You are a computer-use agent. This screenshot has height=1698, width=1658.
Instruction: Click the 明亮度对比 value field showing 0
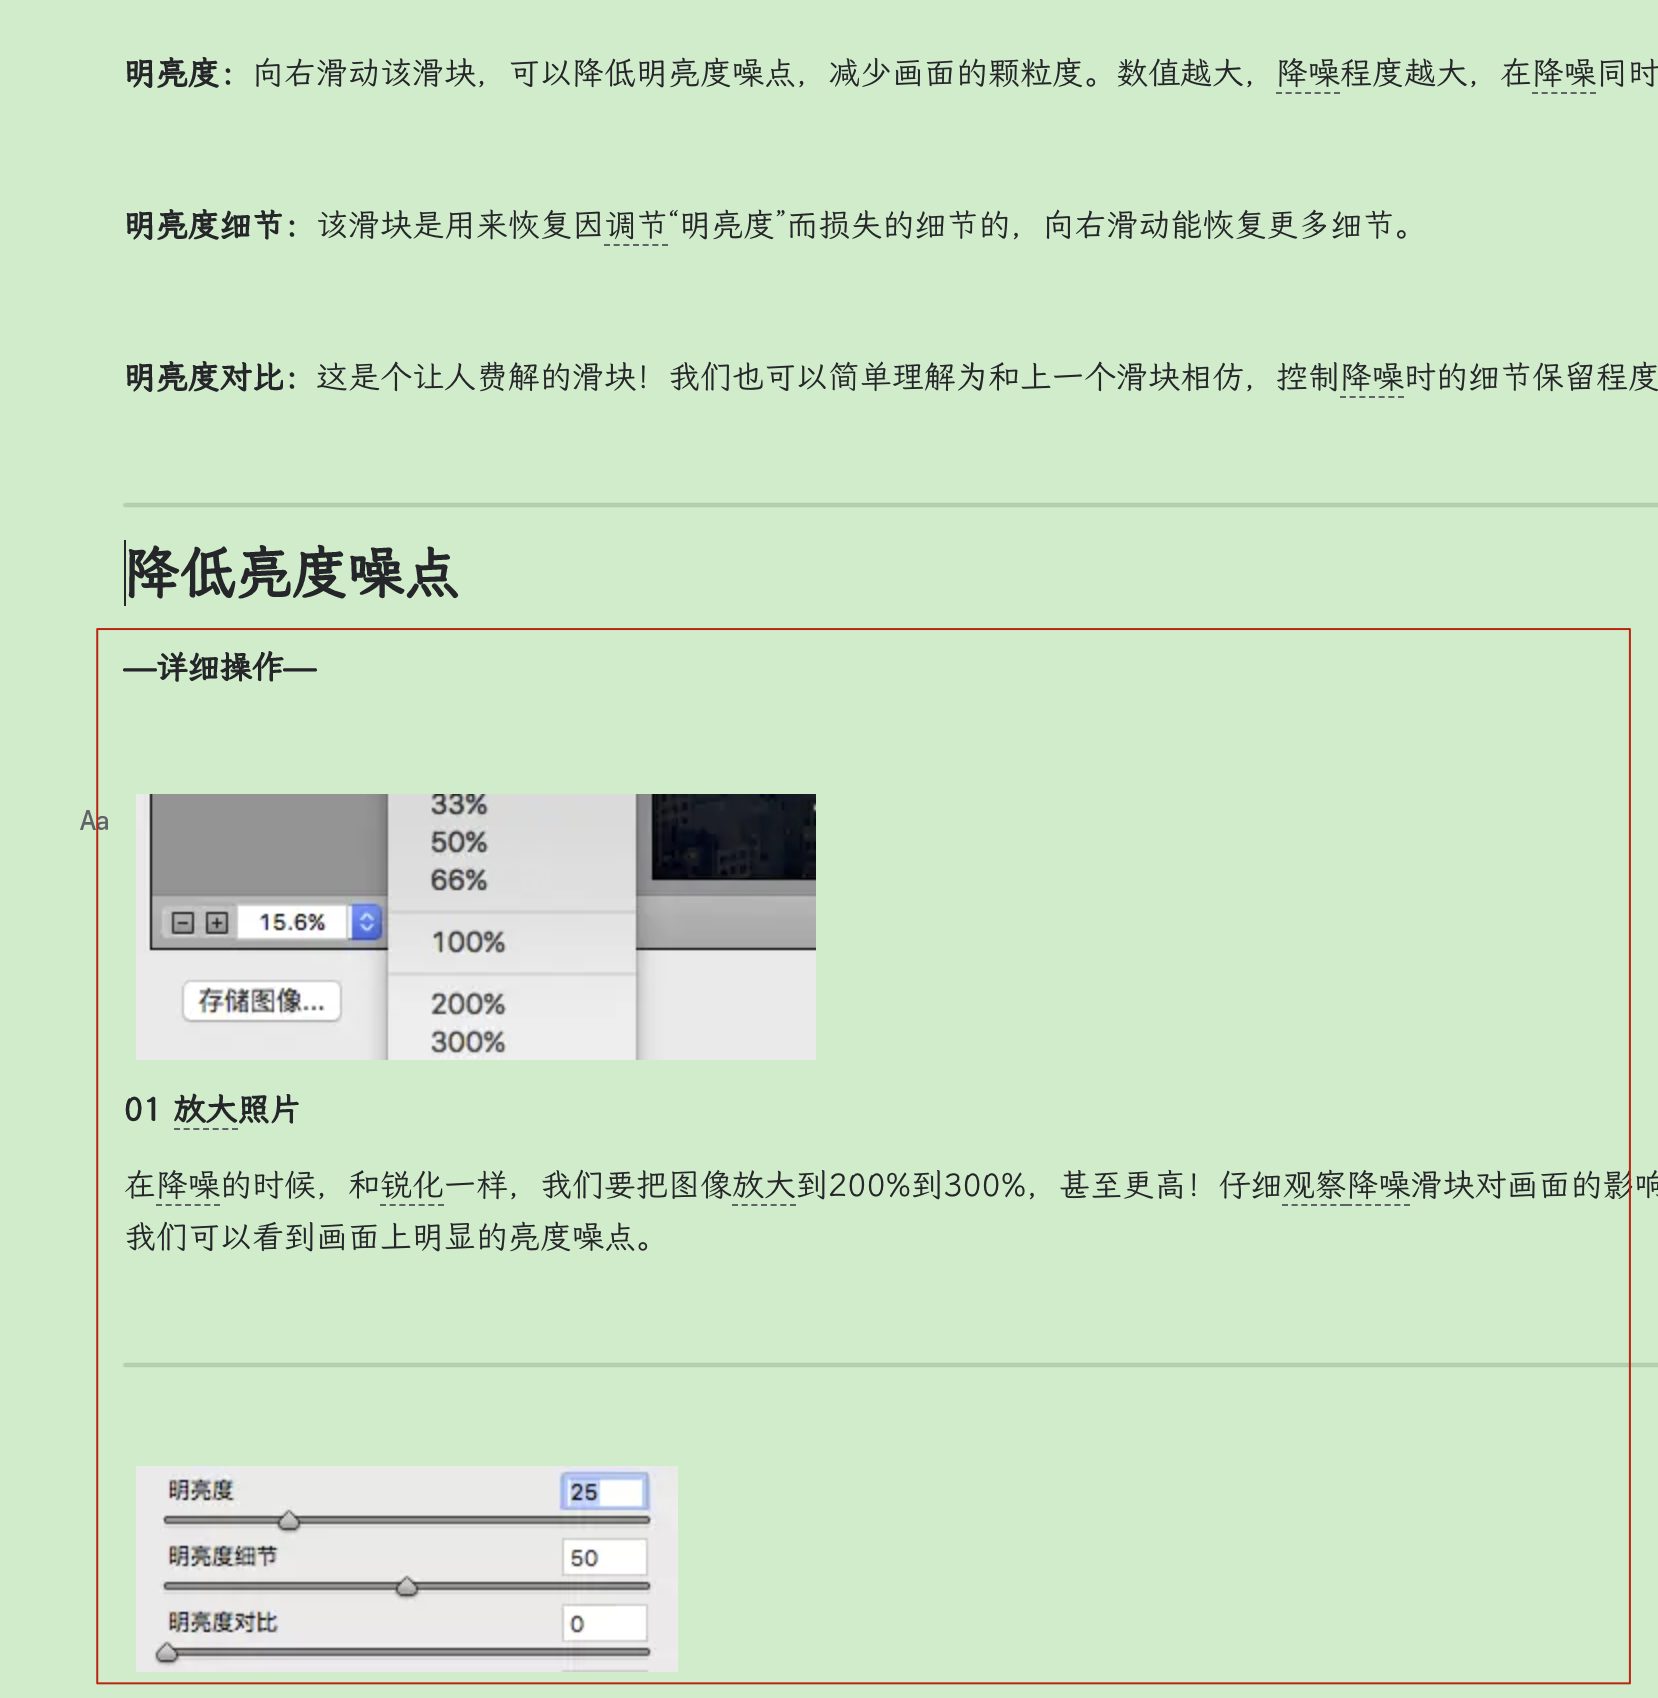click(604, 1624)
